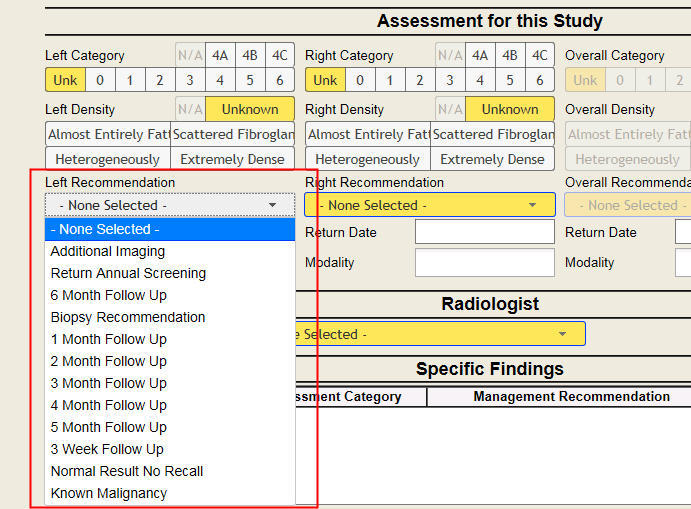The image size is (691, 509).
Task: Set Left Density to Unknown
Action: tap(250, 109)
